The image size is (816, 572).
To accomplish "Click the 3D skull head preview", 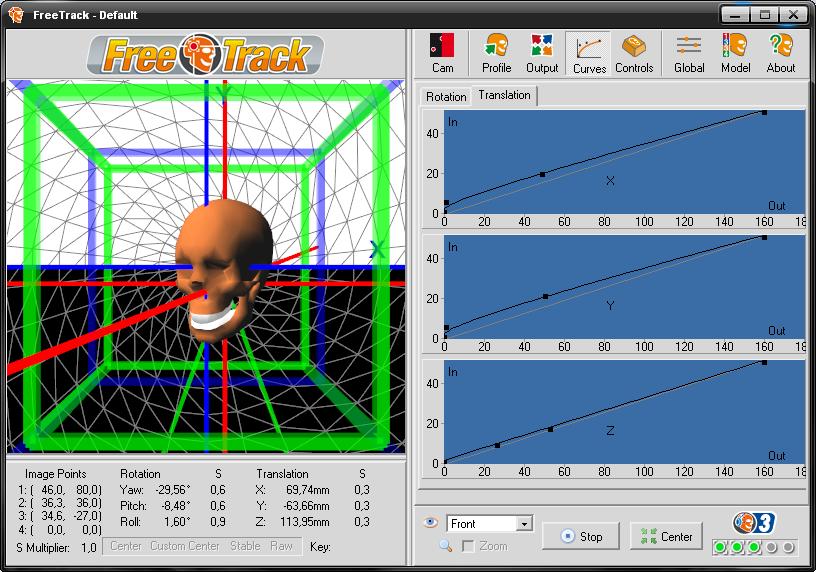I will pos(224,270).
